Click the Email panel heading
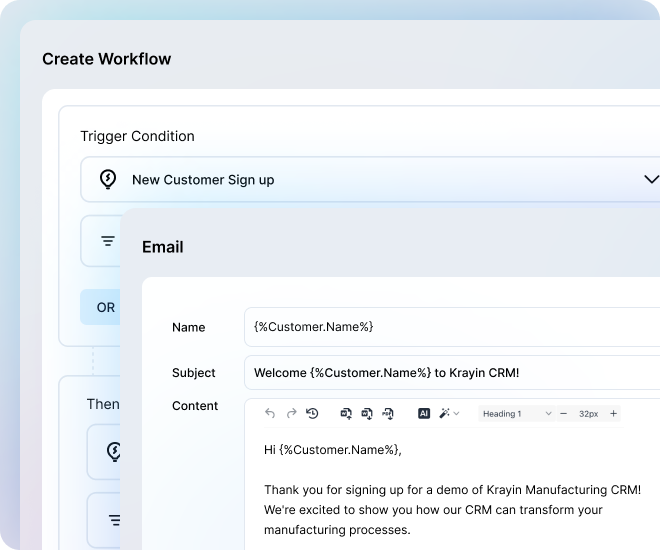This screenshot has width=660, height=550. [x=163, y=247]
